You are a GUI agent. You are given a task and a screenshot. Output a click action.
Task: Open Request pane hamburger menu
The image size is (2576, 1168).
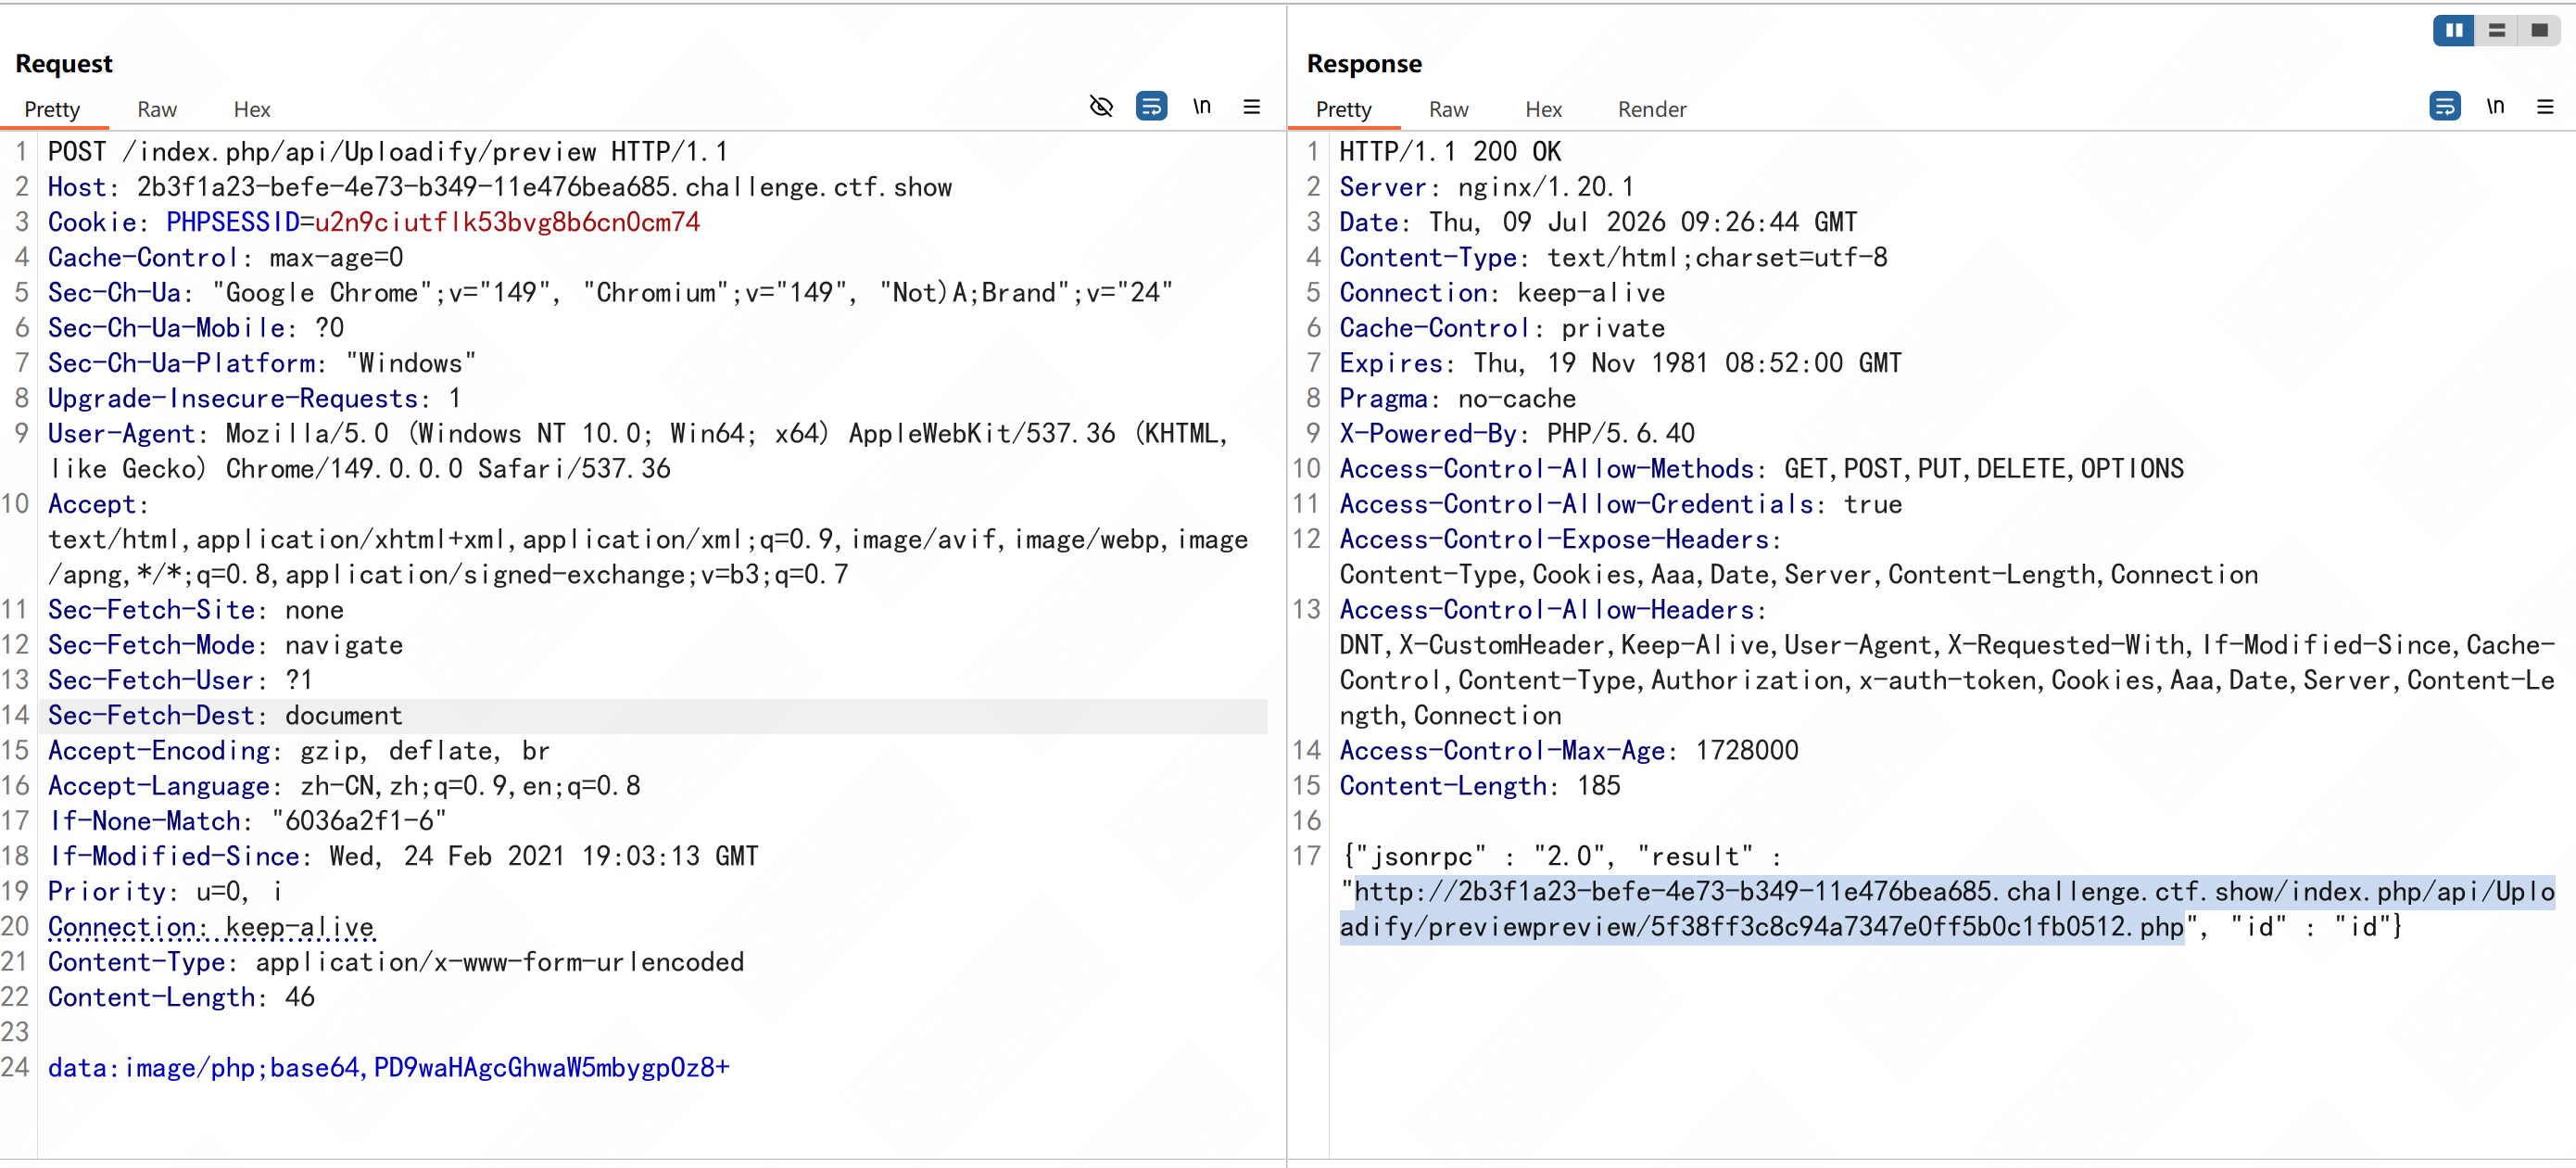tap(1251, 106)
